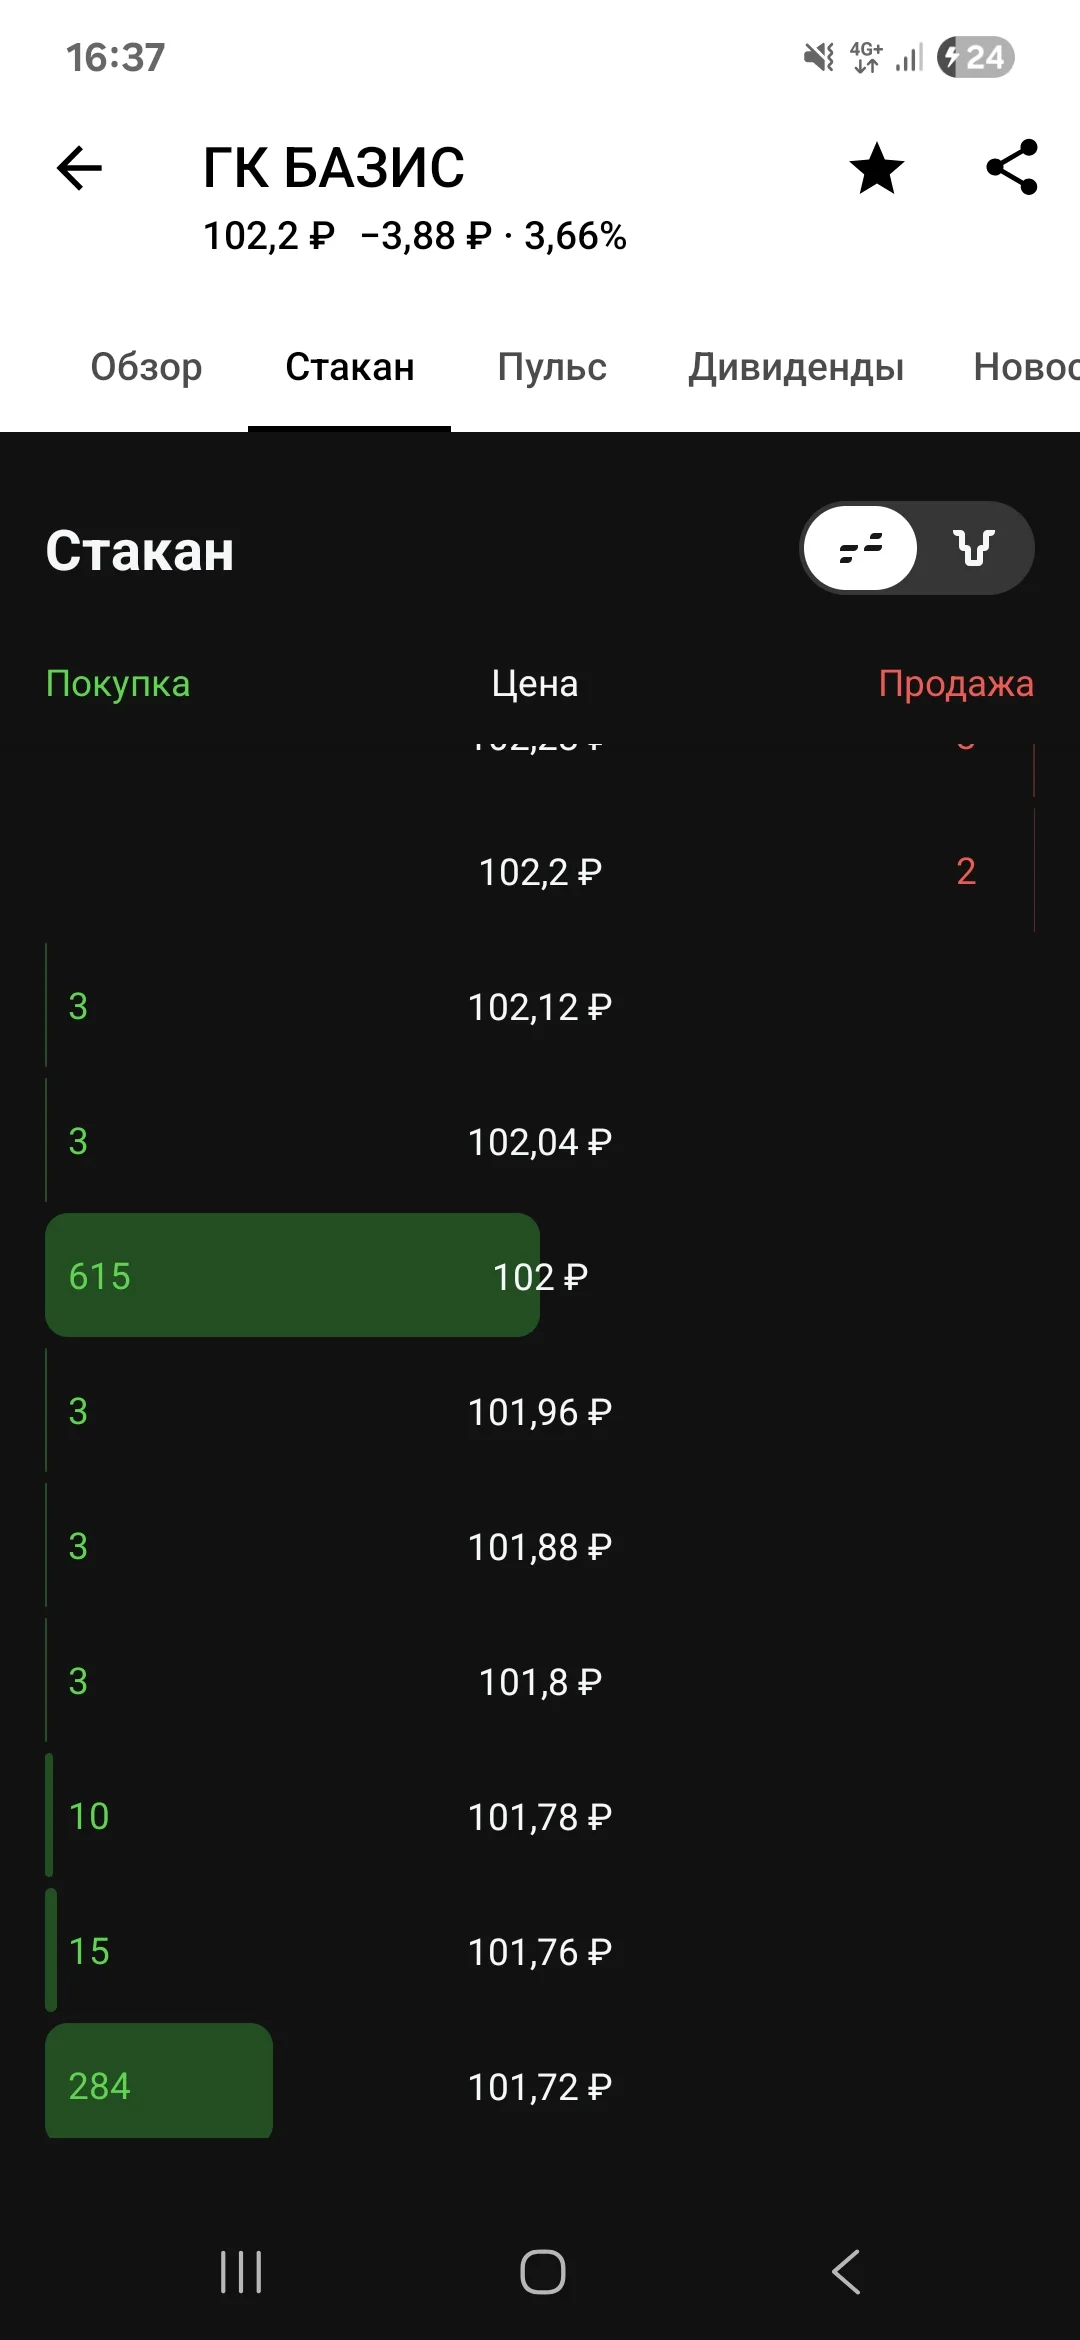Screen dimensions: 1080x2340
Task: Tap the Android home button icon
Action: pos(543,2272)
